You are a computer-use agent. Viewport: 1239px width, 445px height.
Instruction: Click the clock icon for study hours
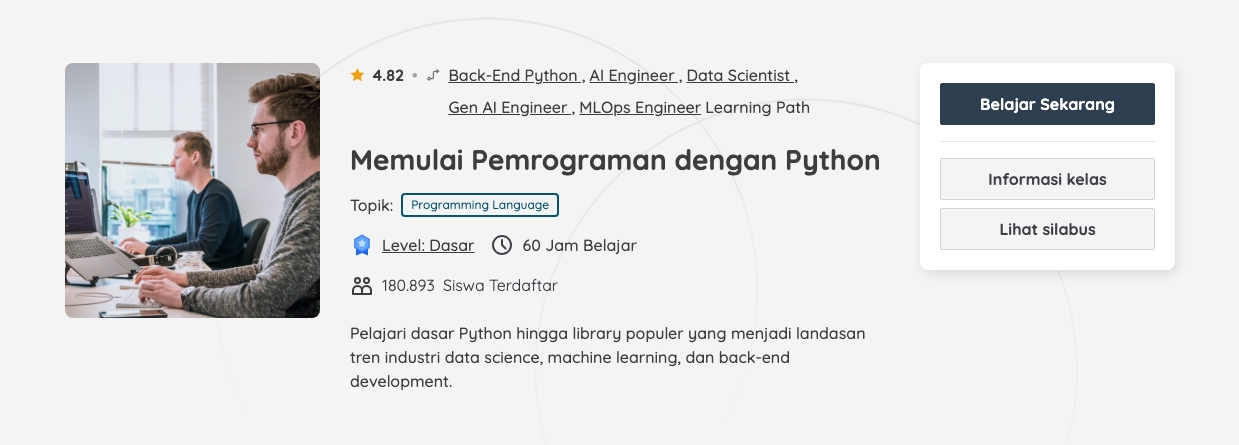tap(502, 245)
